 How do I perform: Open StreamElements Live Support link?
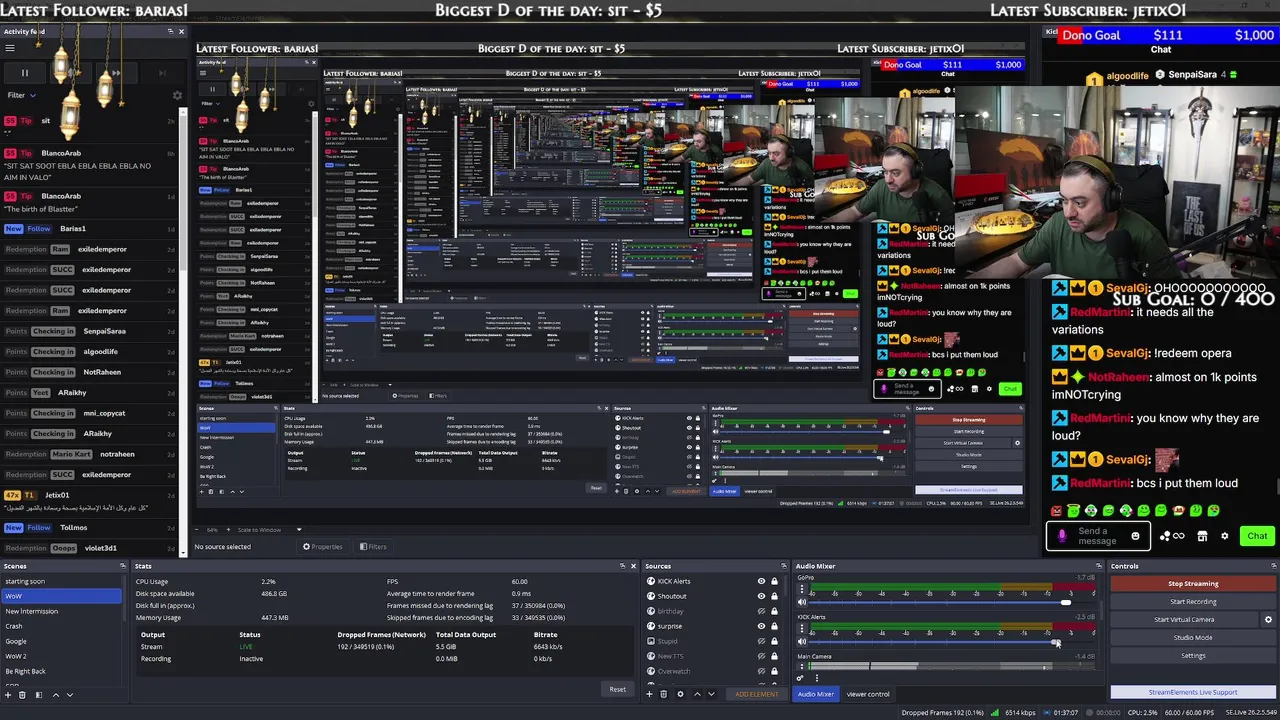pyautogui.click(x=1193, y=692)
